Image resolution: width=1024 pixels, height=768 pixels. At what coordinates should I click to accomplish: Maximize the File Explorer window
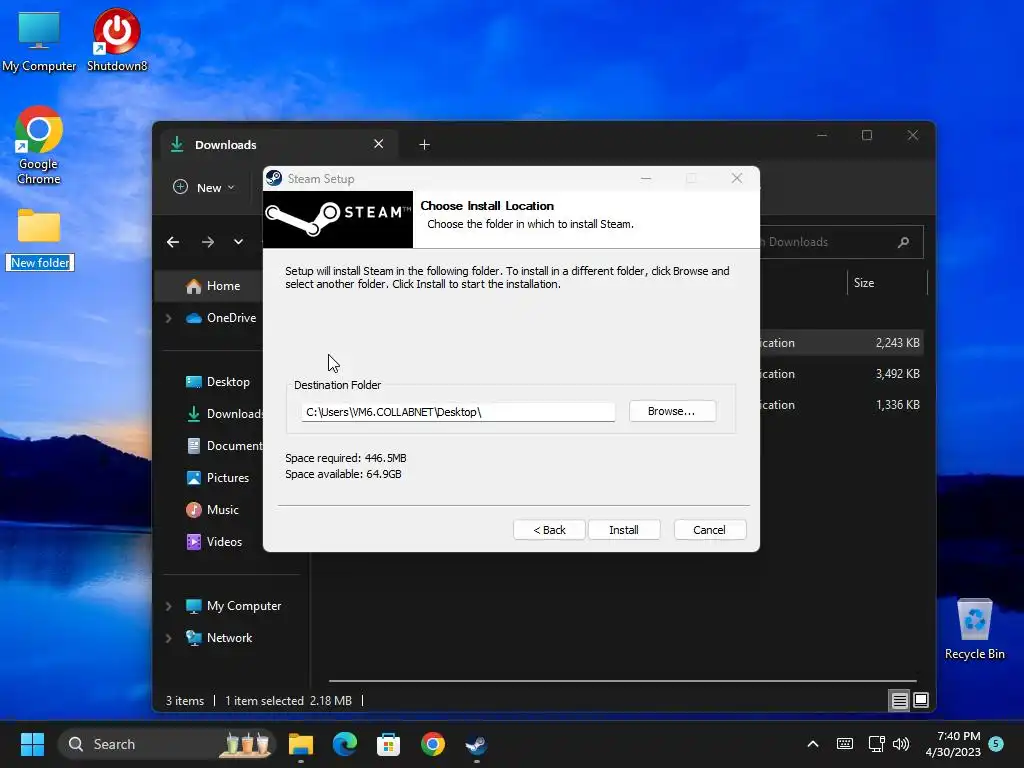click(x=867, y=135)
